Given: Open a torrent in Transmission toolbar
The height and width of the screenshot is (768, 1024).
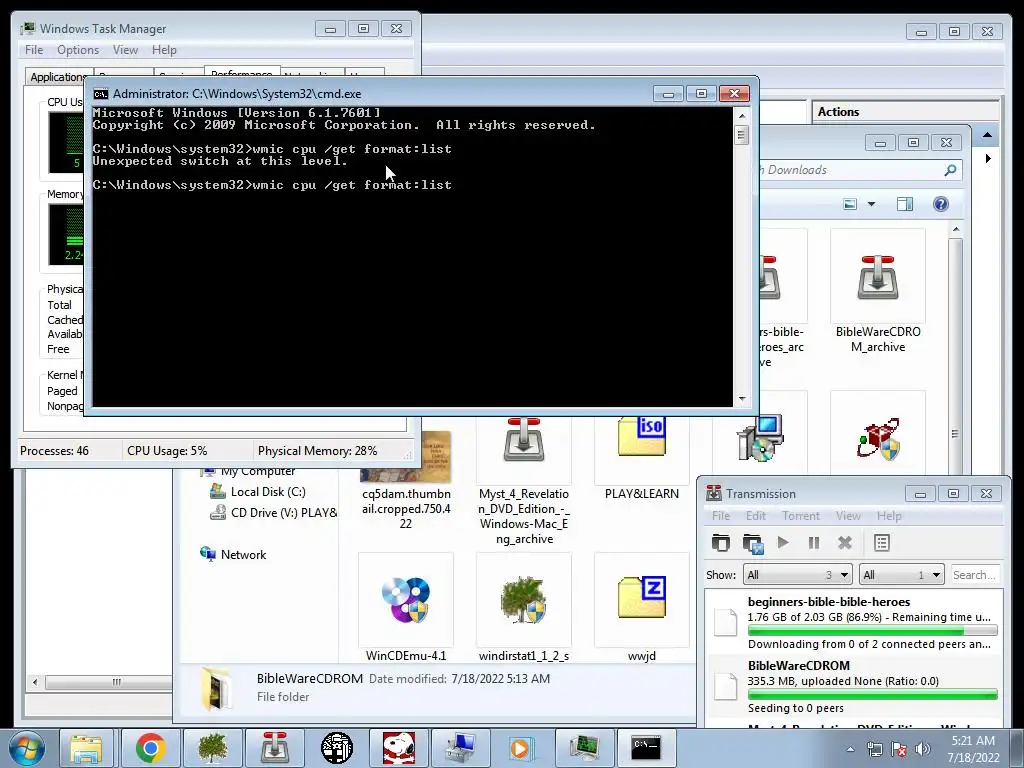Looking at the screenshot, I should 720,543.
